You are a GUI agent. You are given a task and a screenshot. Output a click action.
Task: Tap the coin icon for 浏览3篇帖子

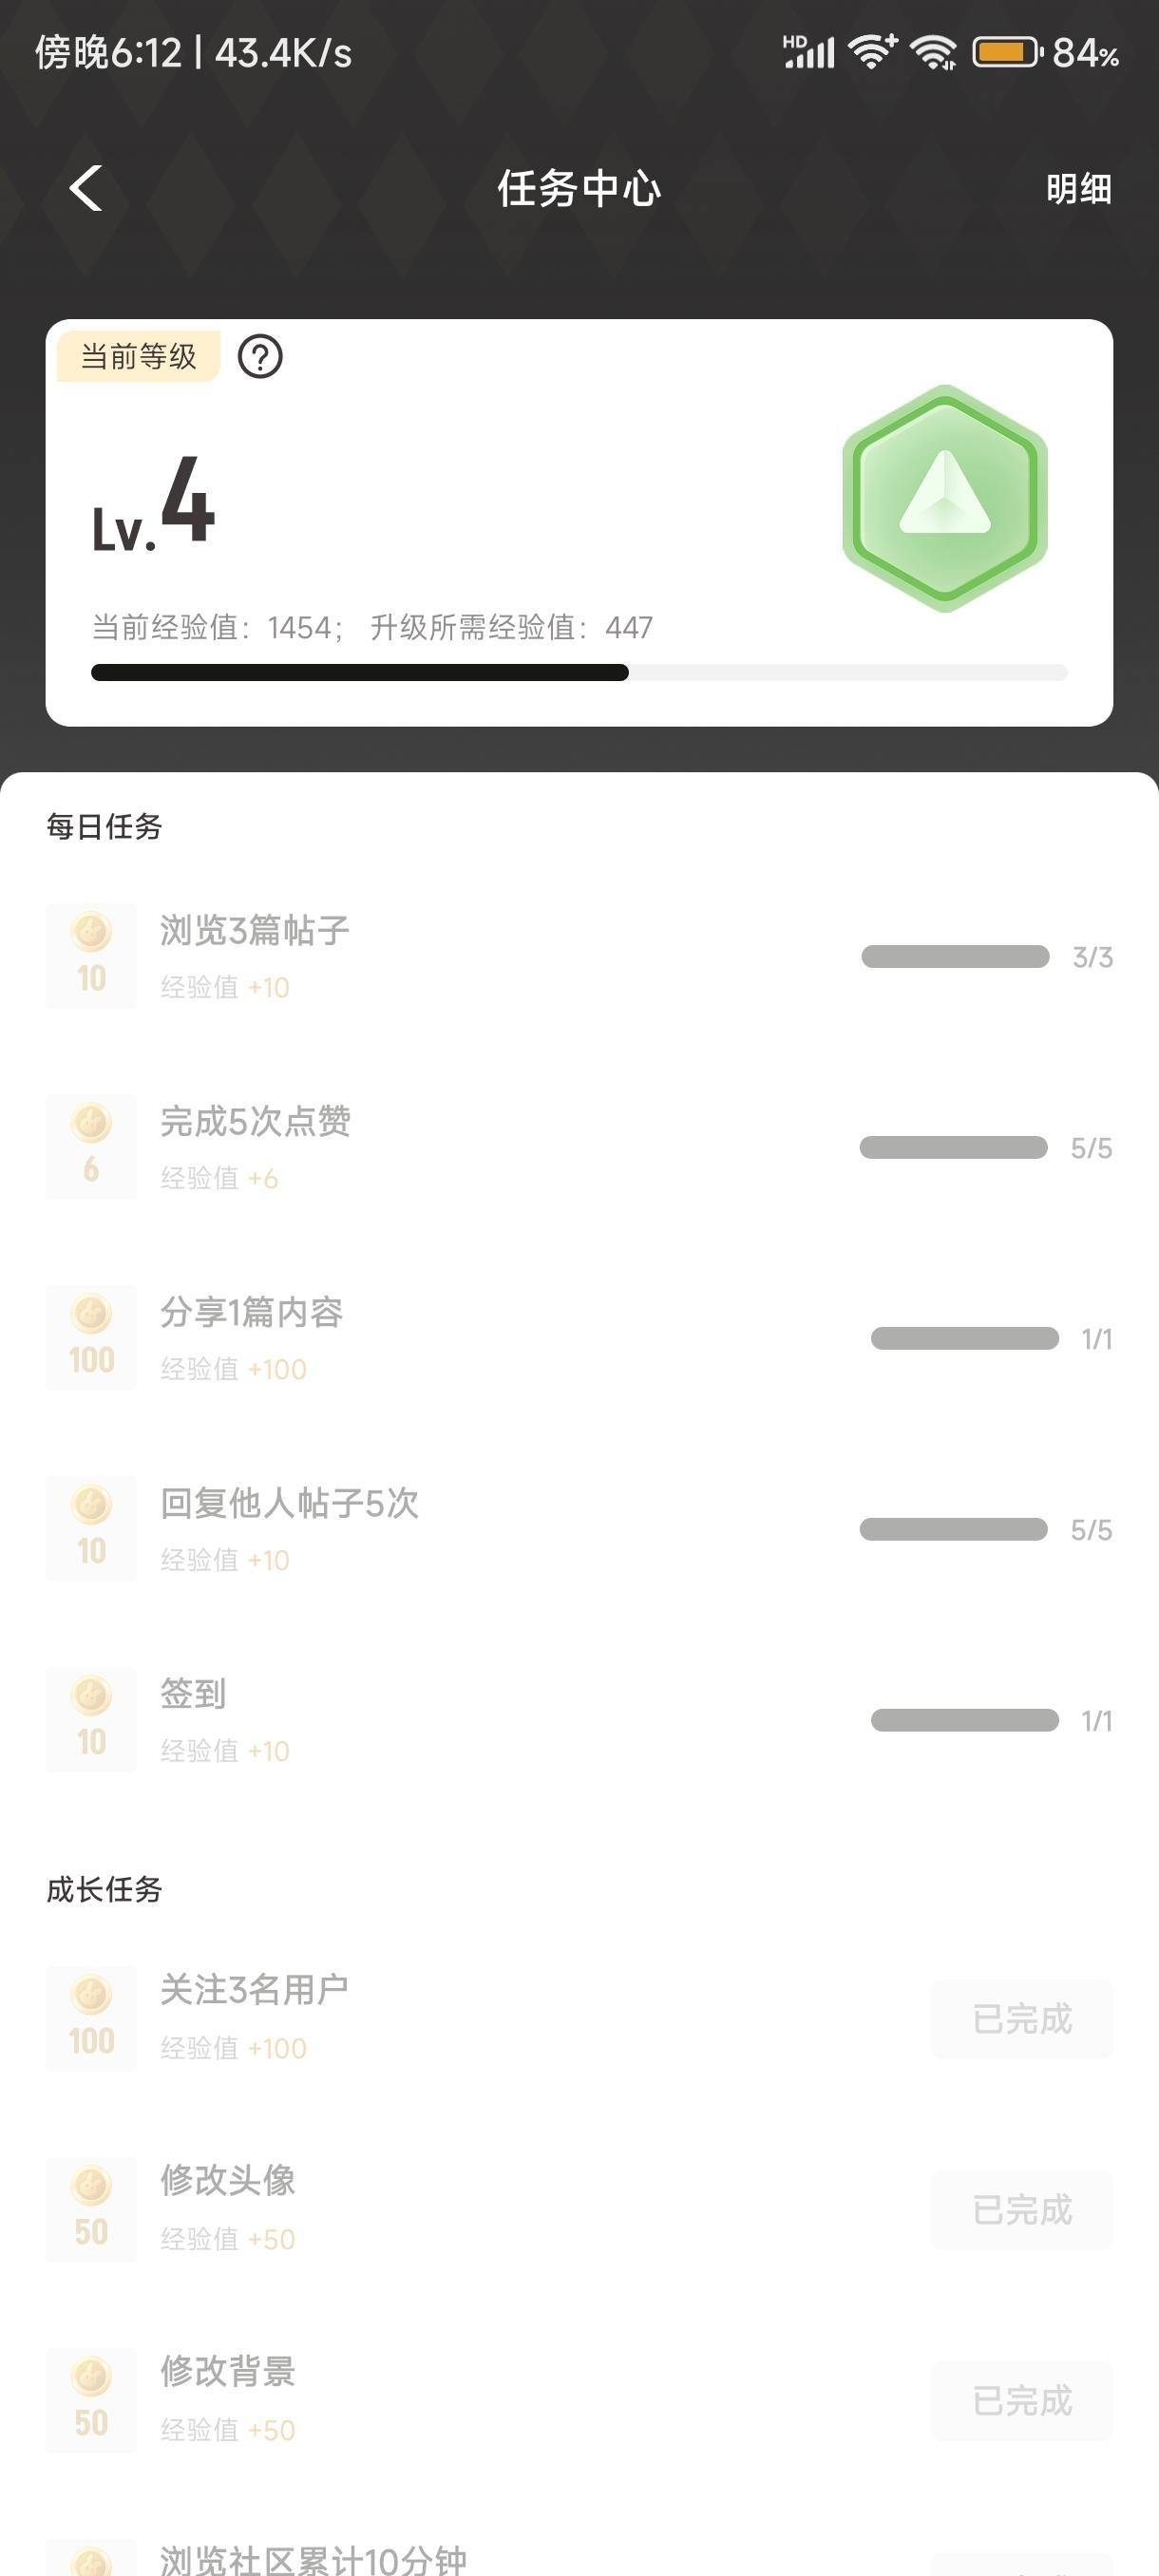coord(91,956)
